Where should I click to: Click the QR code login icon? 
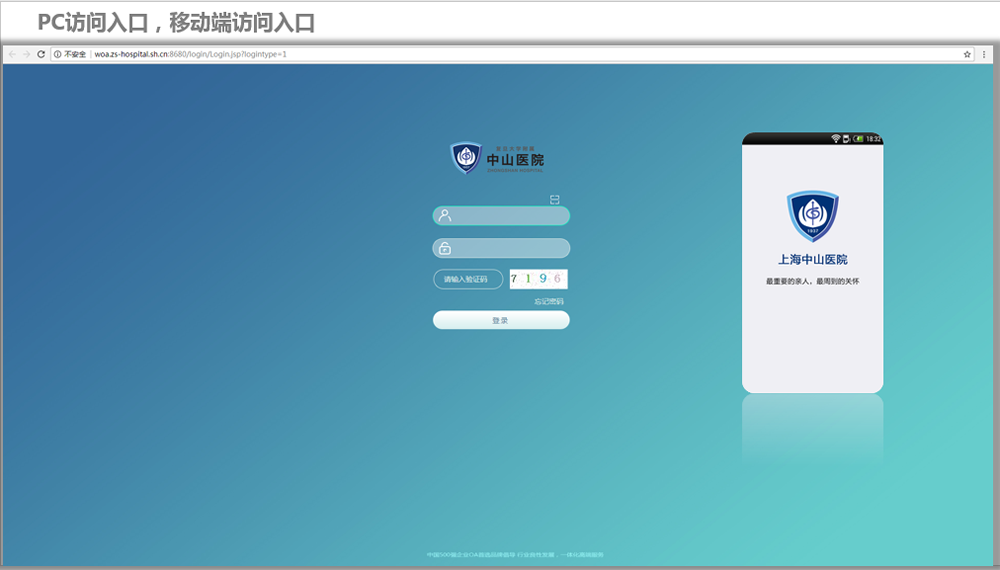pyautogui.click(x=555, y=200)
